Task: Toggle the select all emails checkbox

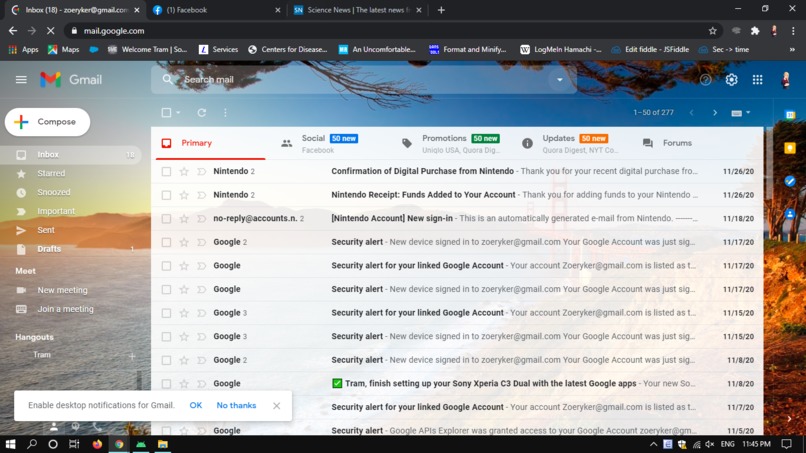Action: click(166, 113)
